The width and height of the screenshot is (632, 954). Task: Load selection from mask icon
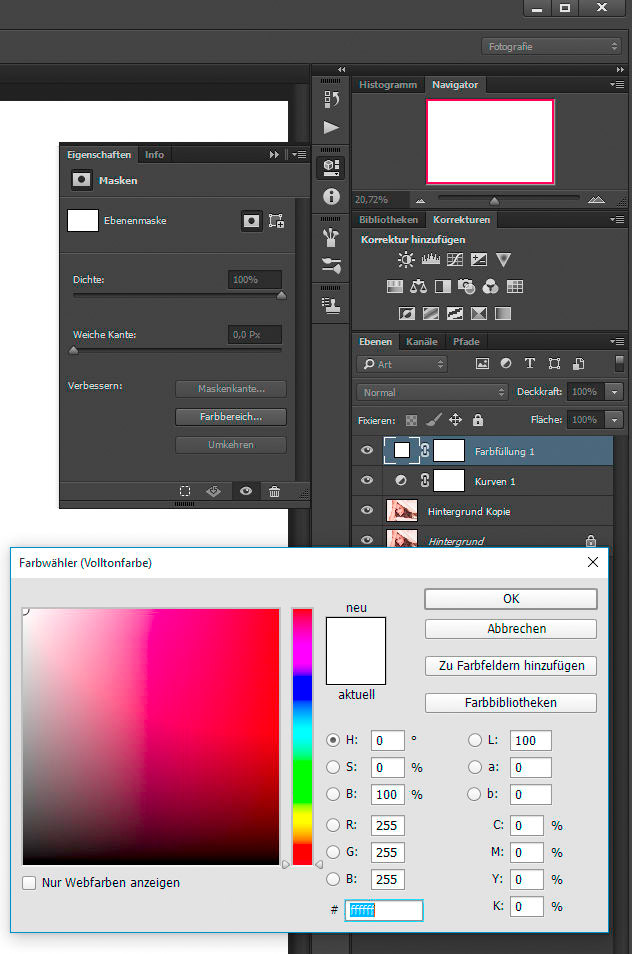(185, 491)
